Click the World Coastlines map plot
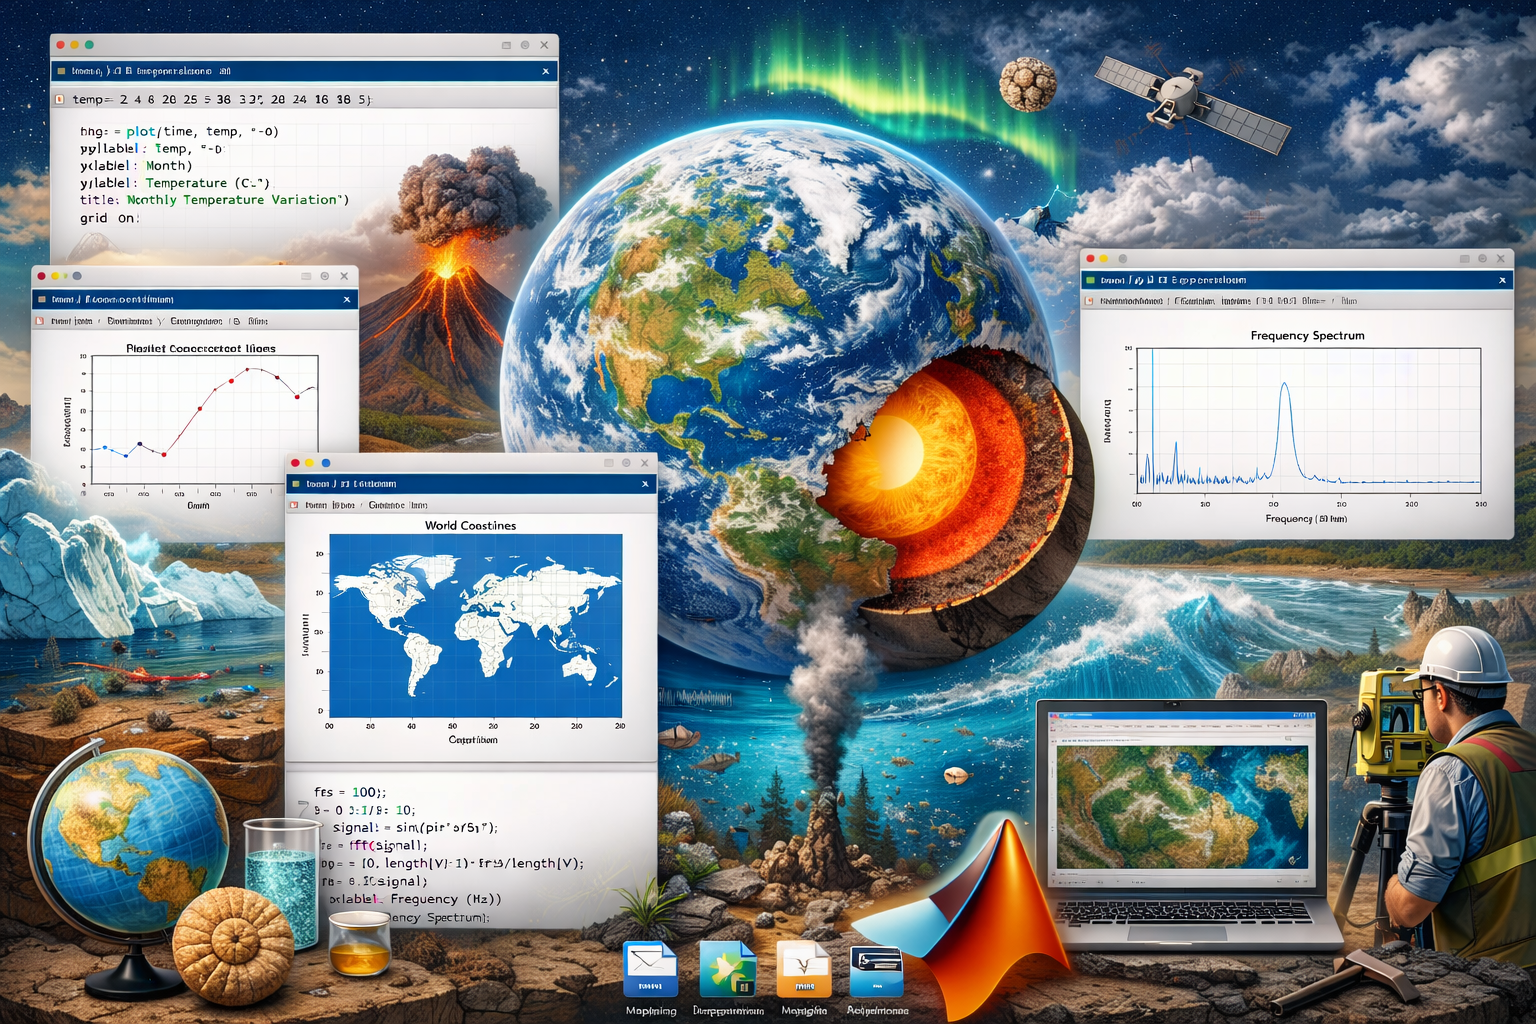 (475, 625)
